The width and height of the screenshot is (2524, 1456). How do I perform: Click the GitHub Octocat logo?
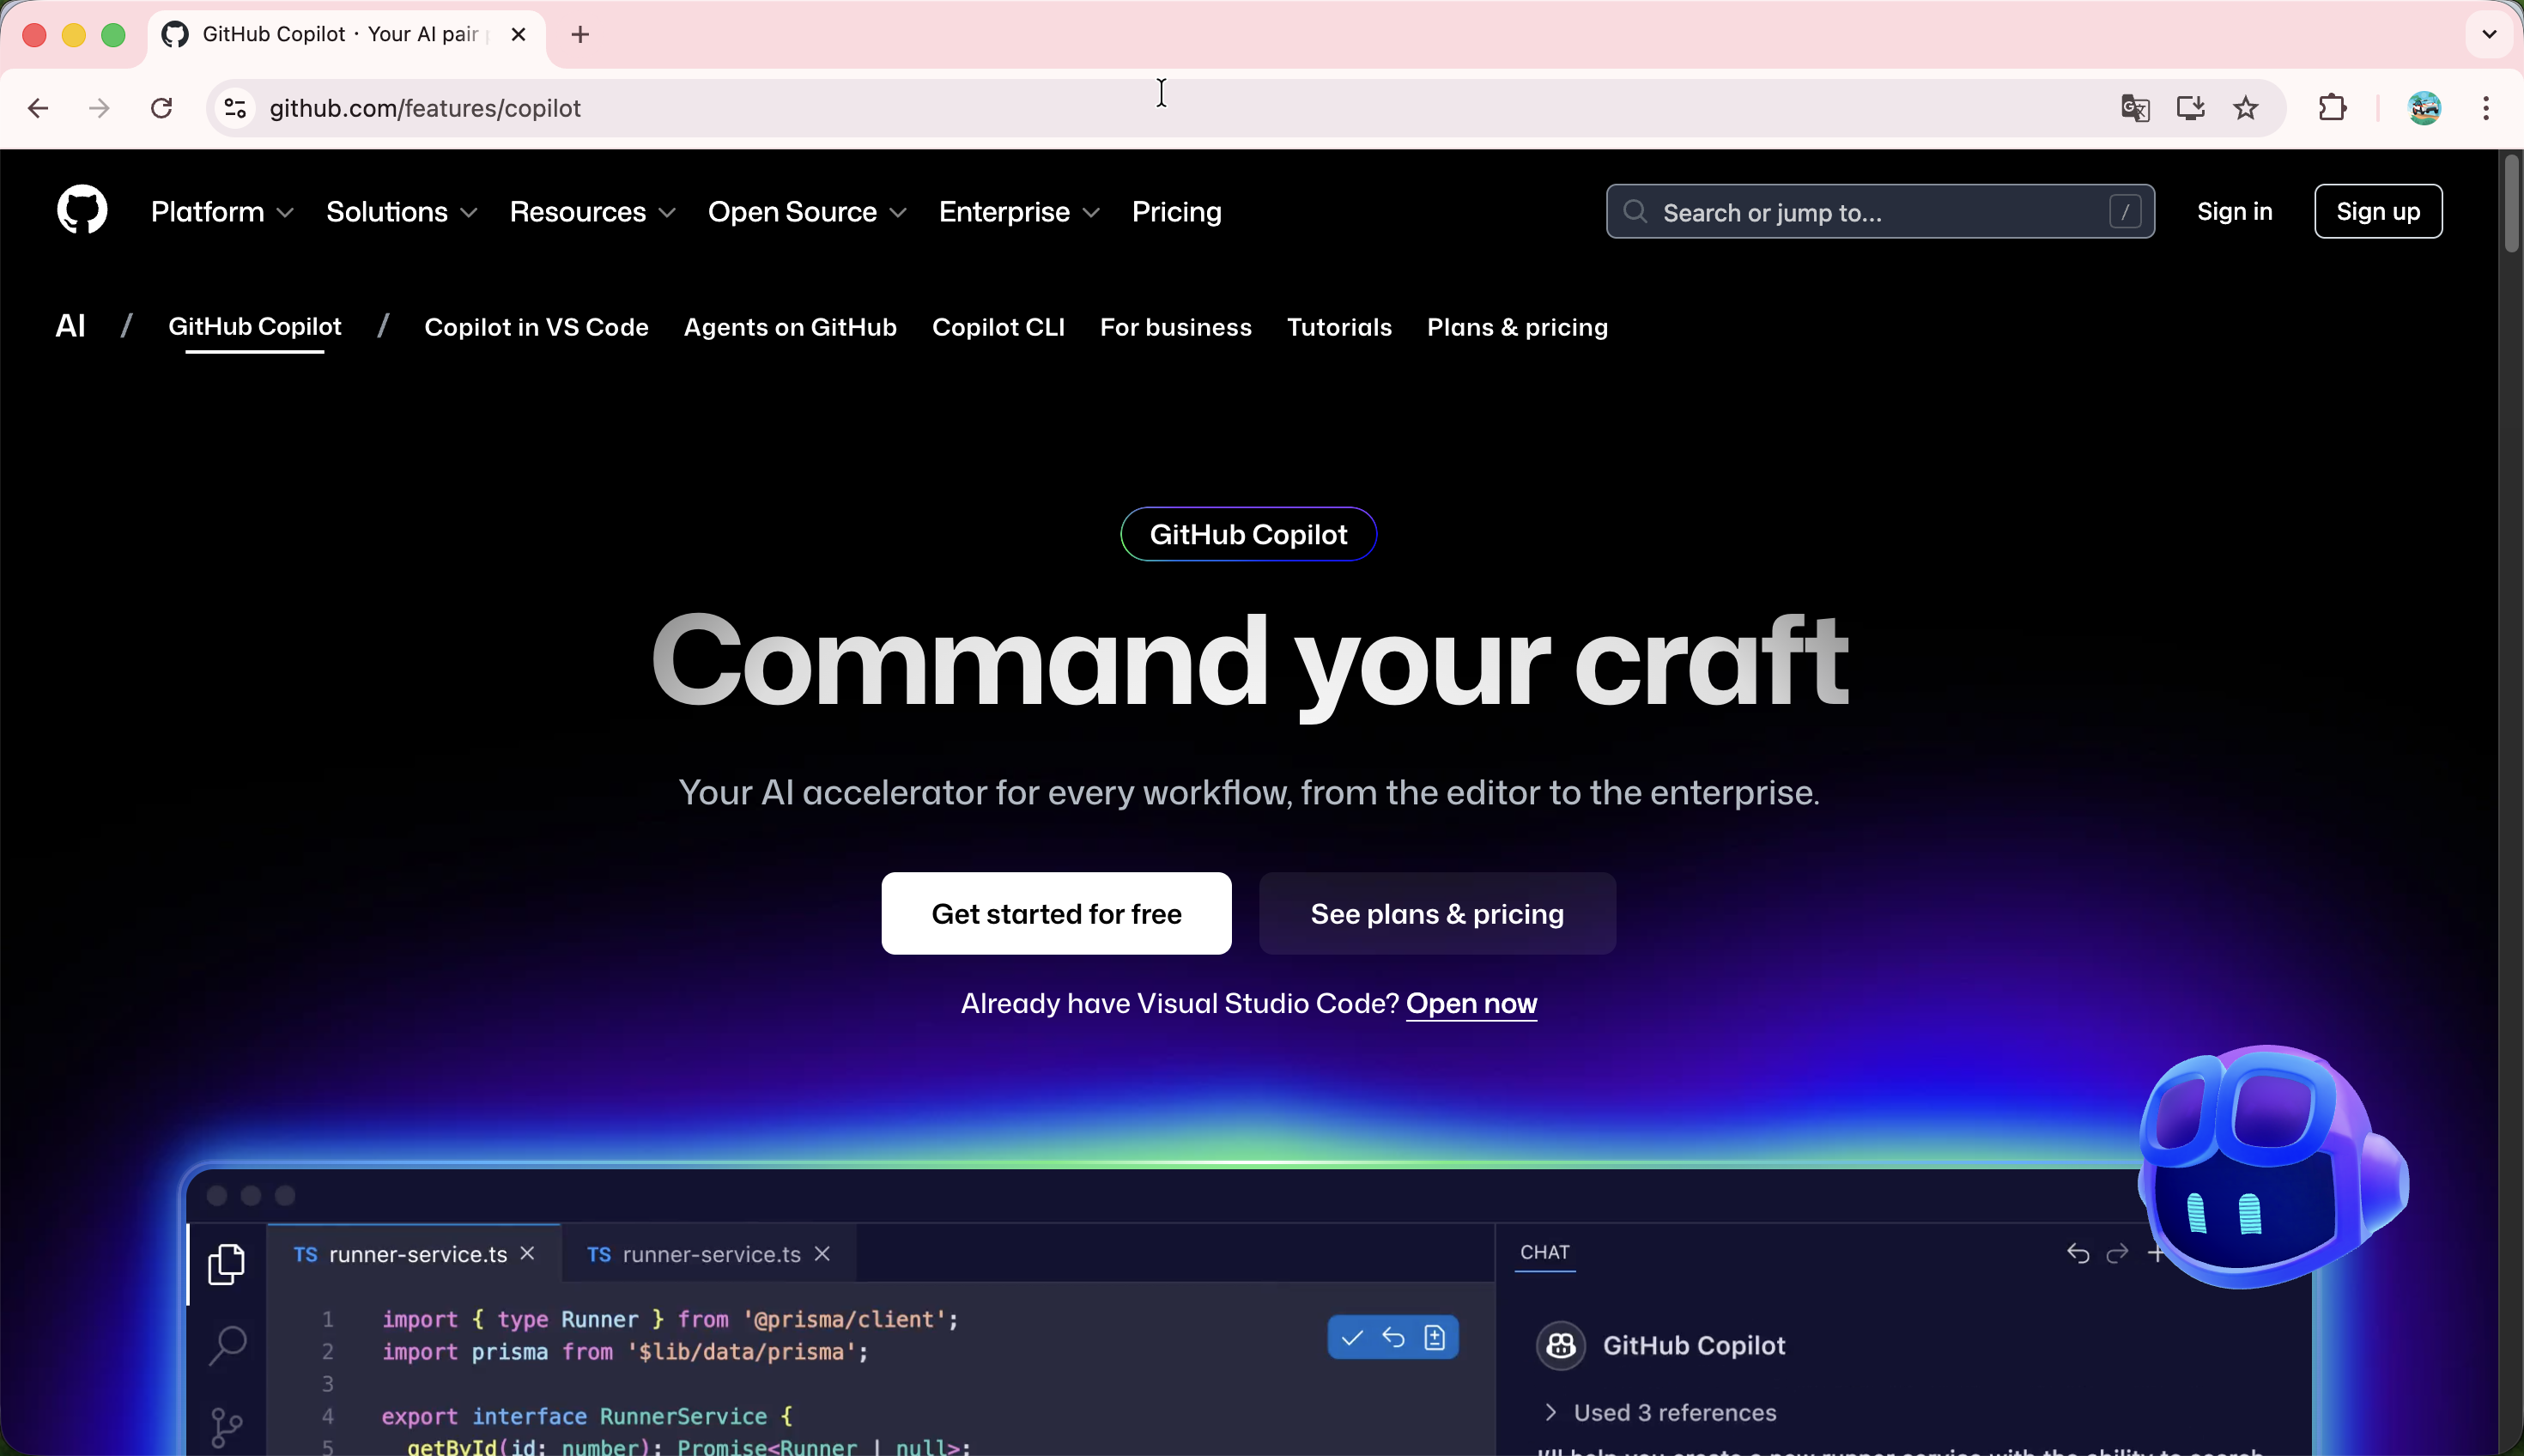click(x=82, y=210)
